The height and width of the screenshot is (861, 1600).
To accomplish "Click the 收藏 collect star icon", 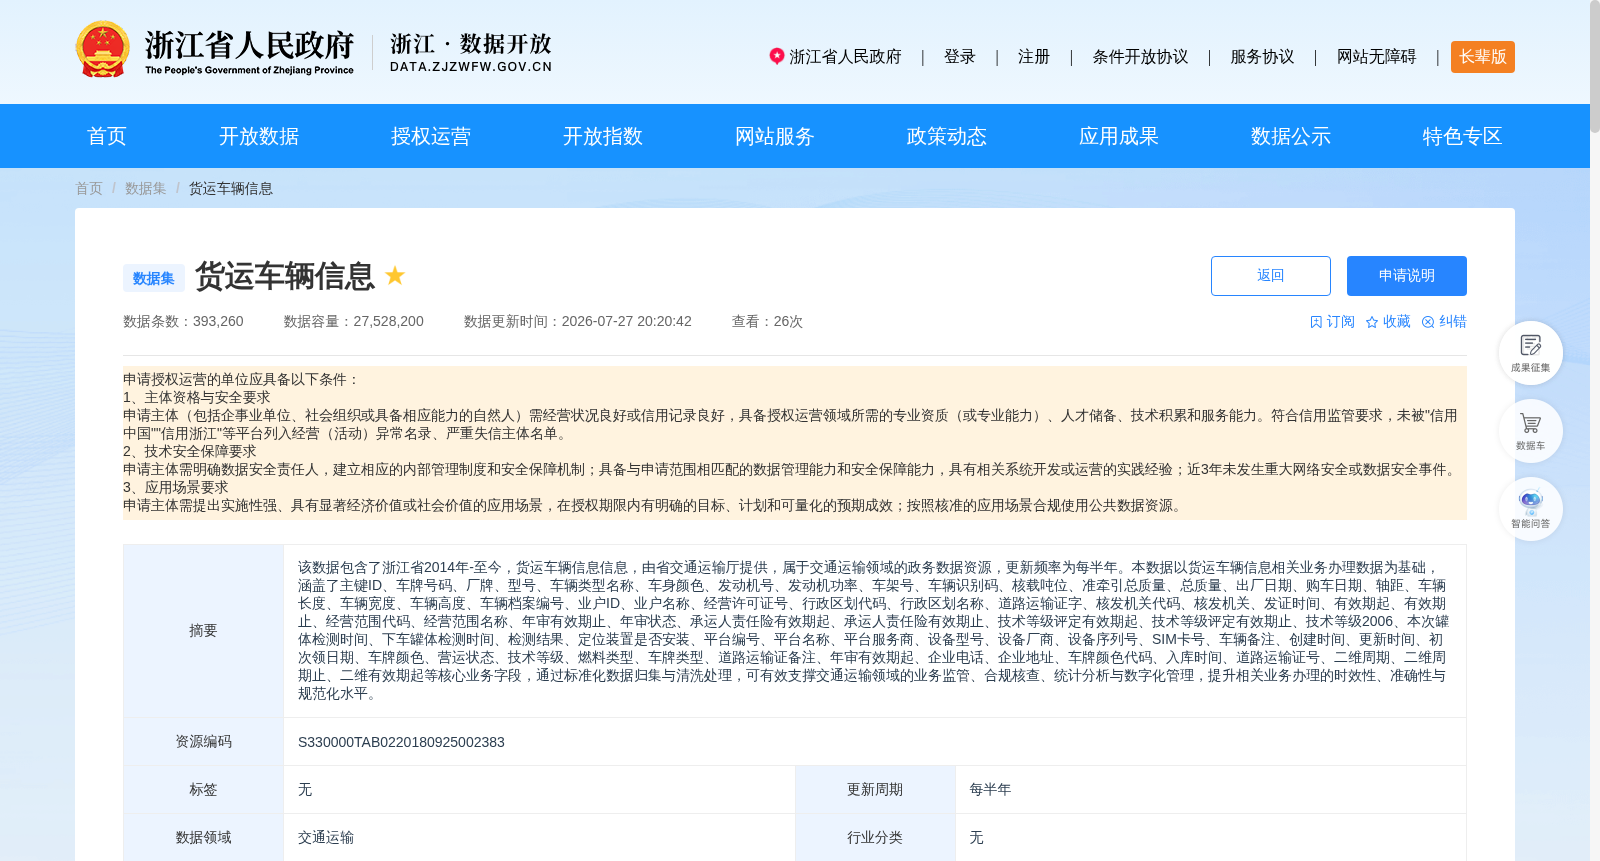I will (1372, 322).
